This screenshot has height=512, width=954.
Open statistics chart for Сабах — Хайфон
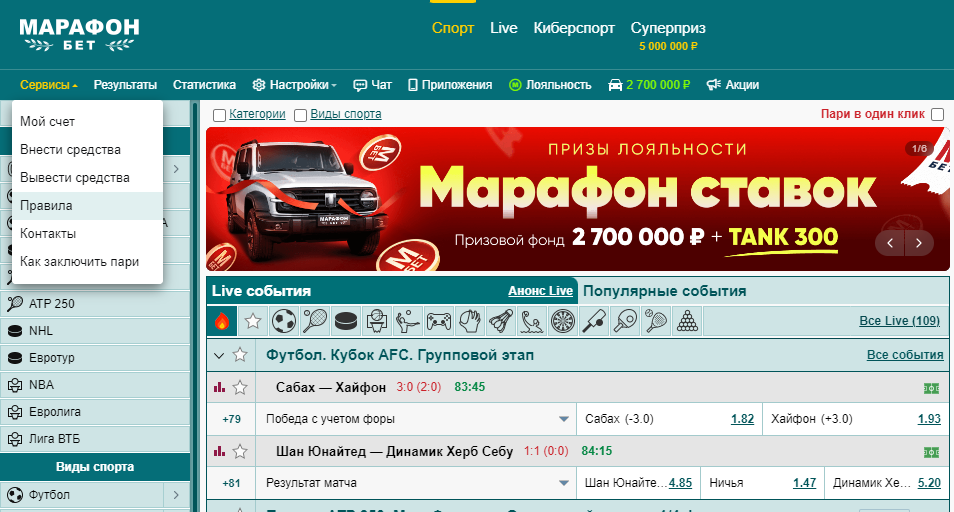[x=220, y=387]
